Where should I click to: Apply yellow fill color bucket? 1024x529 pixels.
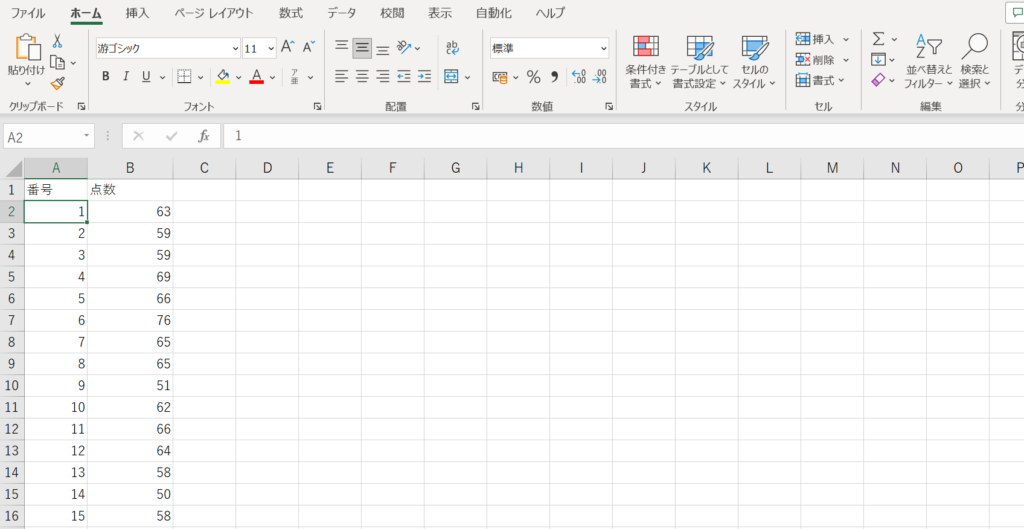point(223,77)
